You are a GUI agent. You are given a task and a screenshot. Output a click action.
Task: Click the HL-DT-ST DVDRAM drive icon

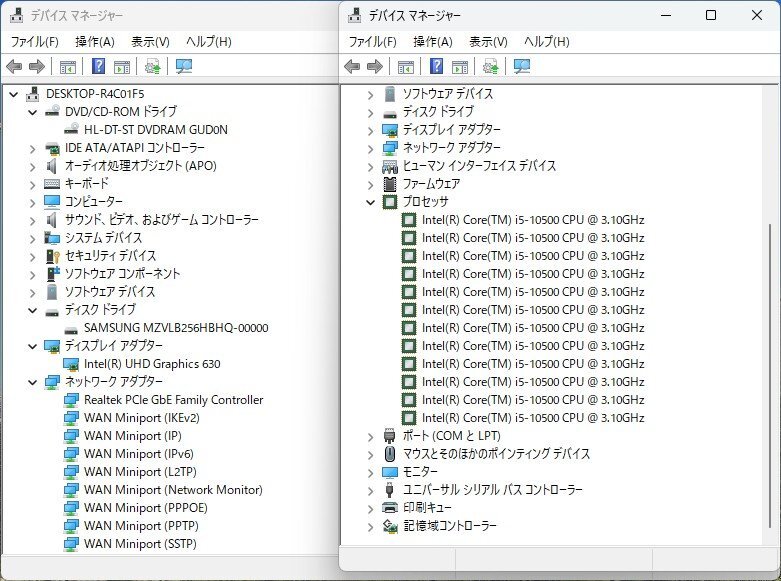71,129
